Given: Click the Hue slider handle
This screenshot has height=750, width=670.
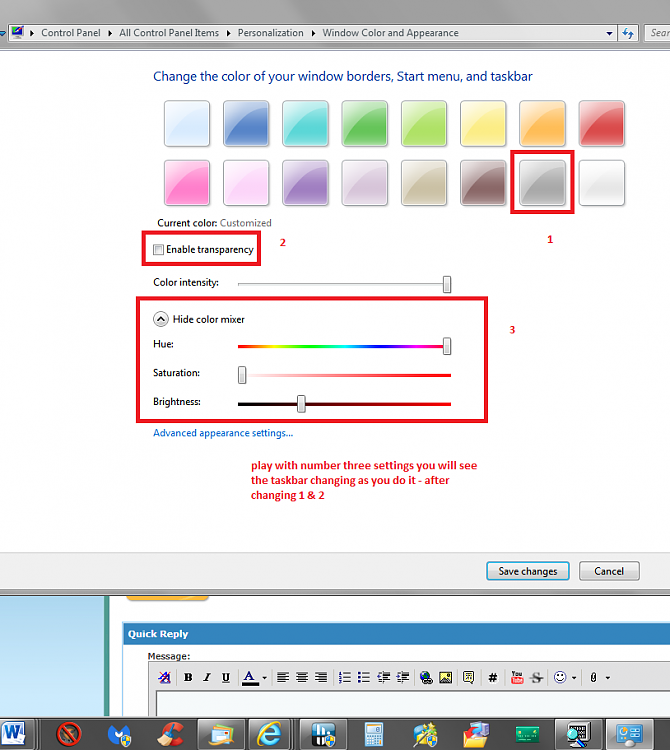Looking at the screenshot, I should coord(447,346).
